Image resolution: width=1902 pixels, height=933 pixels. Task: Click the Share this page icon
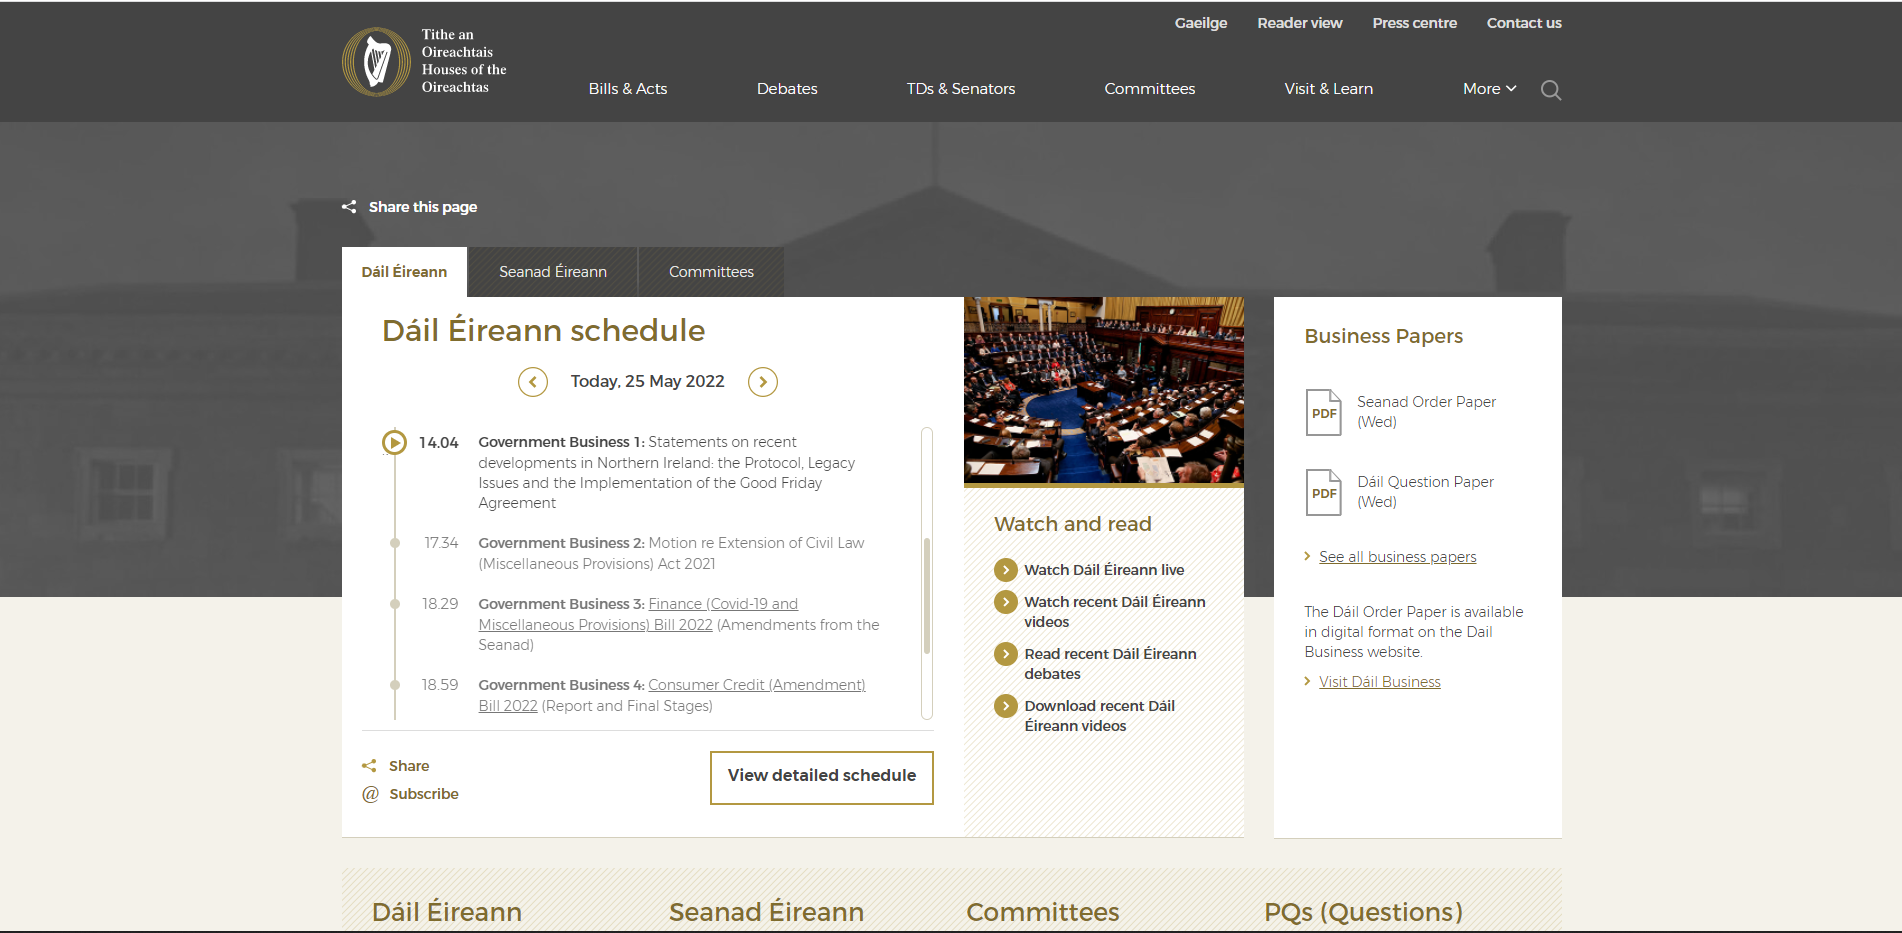(x=349, y=207)
